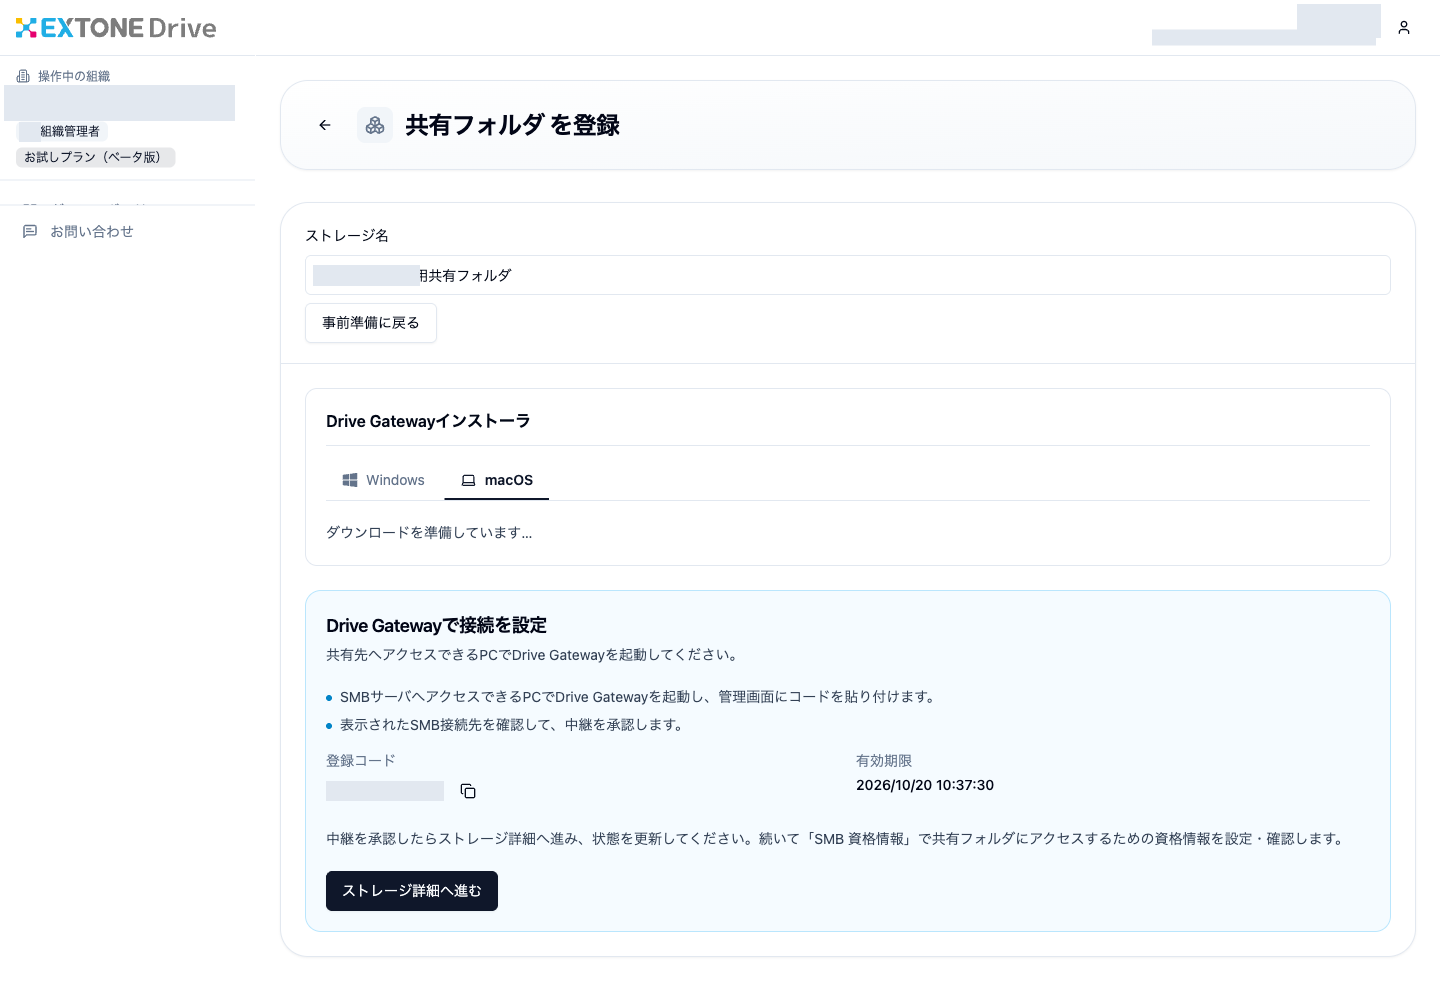This screenshot has height=1000, width=1440.
Task: Click the 共有フォルダ を登録 page title
Action: [x=512, y=125]
